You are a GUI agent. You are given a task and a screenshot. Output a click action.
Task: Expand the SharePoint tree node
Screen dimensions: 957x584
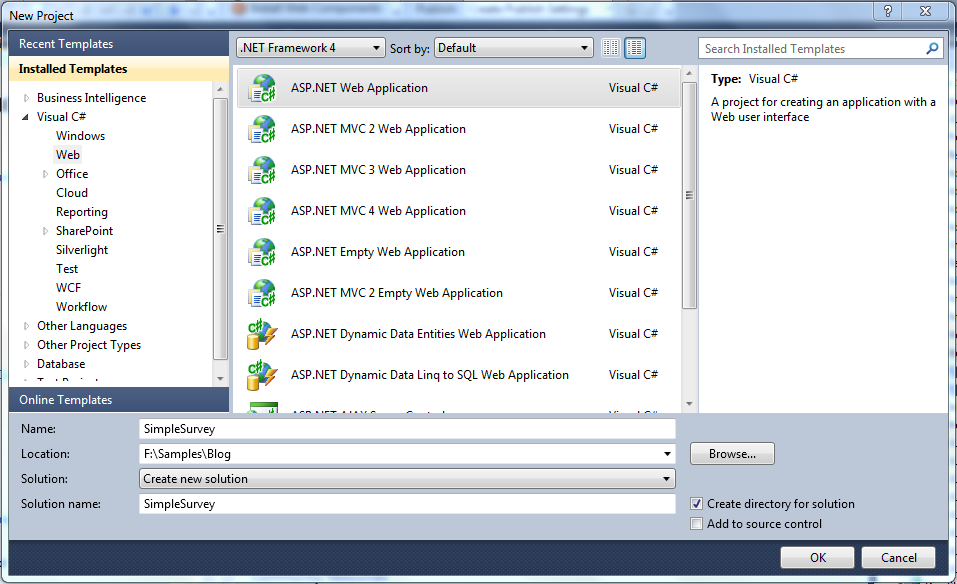click(x=45, y=231)
